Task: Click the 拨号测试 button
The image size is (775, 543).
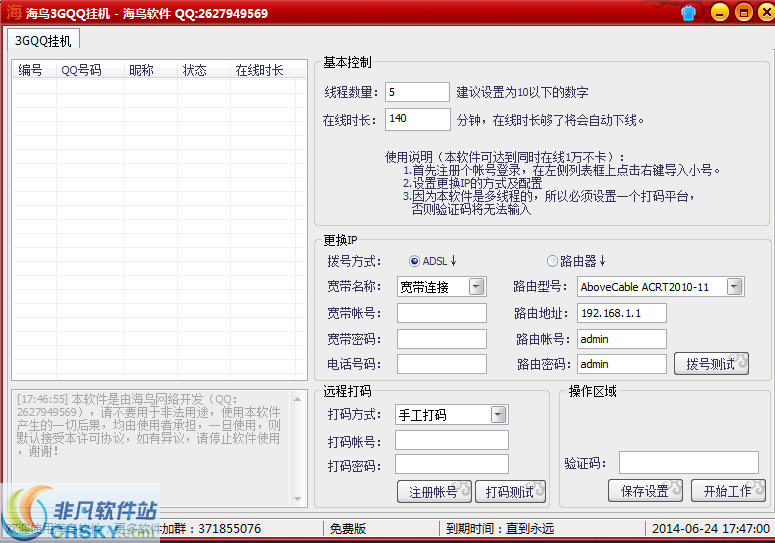Action: click(x=711, y=364)
